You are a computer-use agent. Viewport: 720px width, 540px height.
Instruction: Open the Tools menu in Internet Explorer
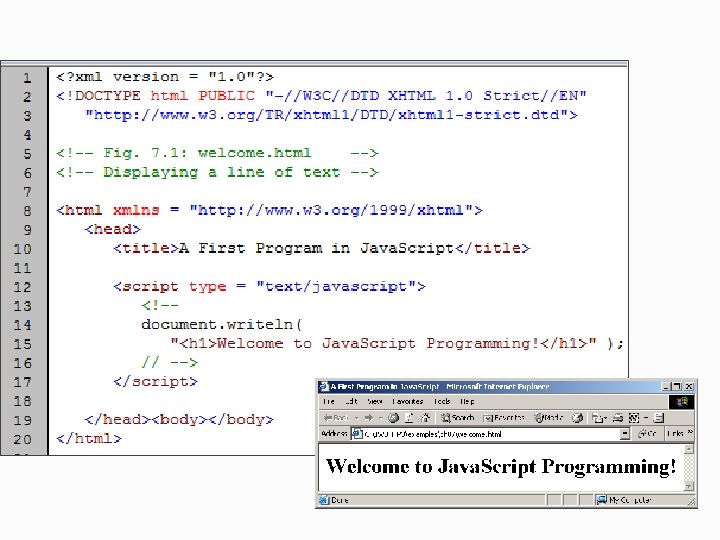442,402
